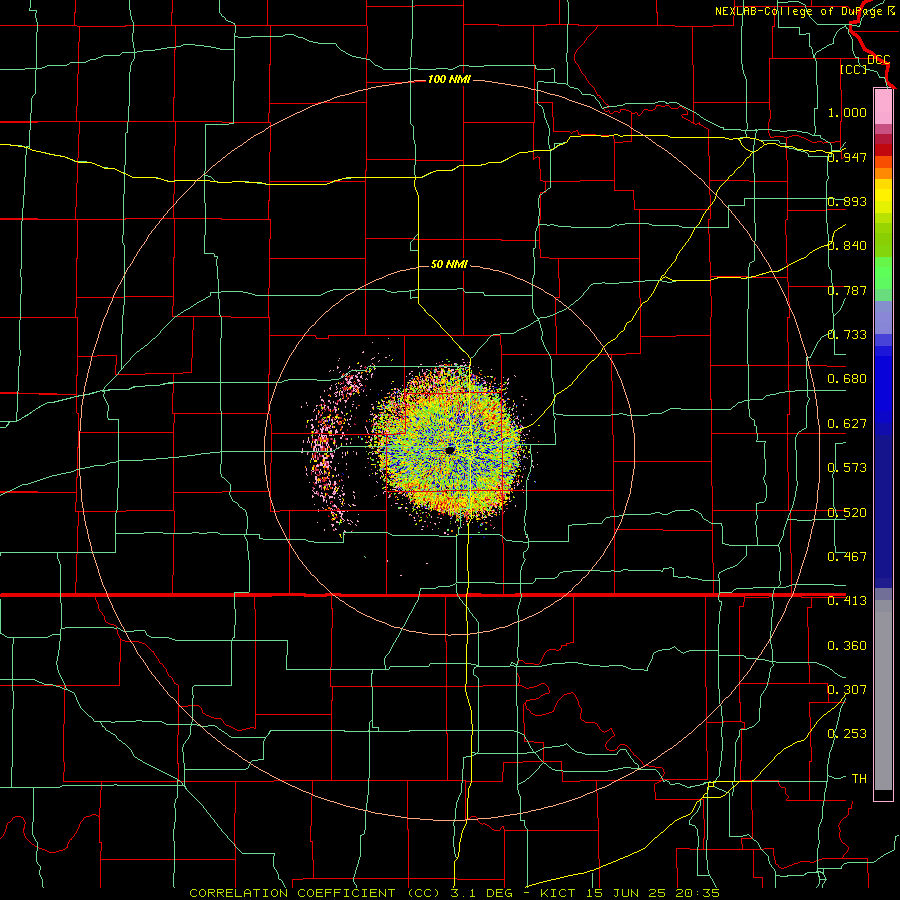Click the 1.000 legend value
Viewport: 900px width, 900px height.
pyautogui.click(x=847, y=112)
